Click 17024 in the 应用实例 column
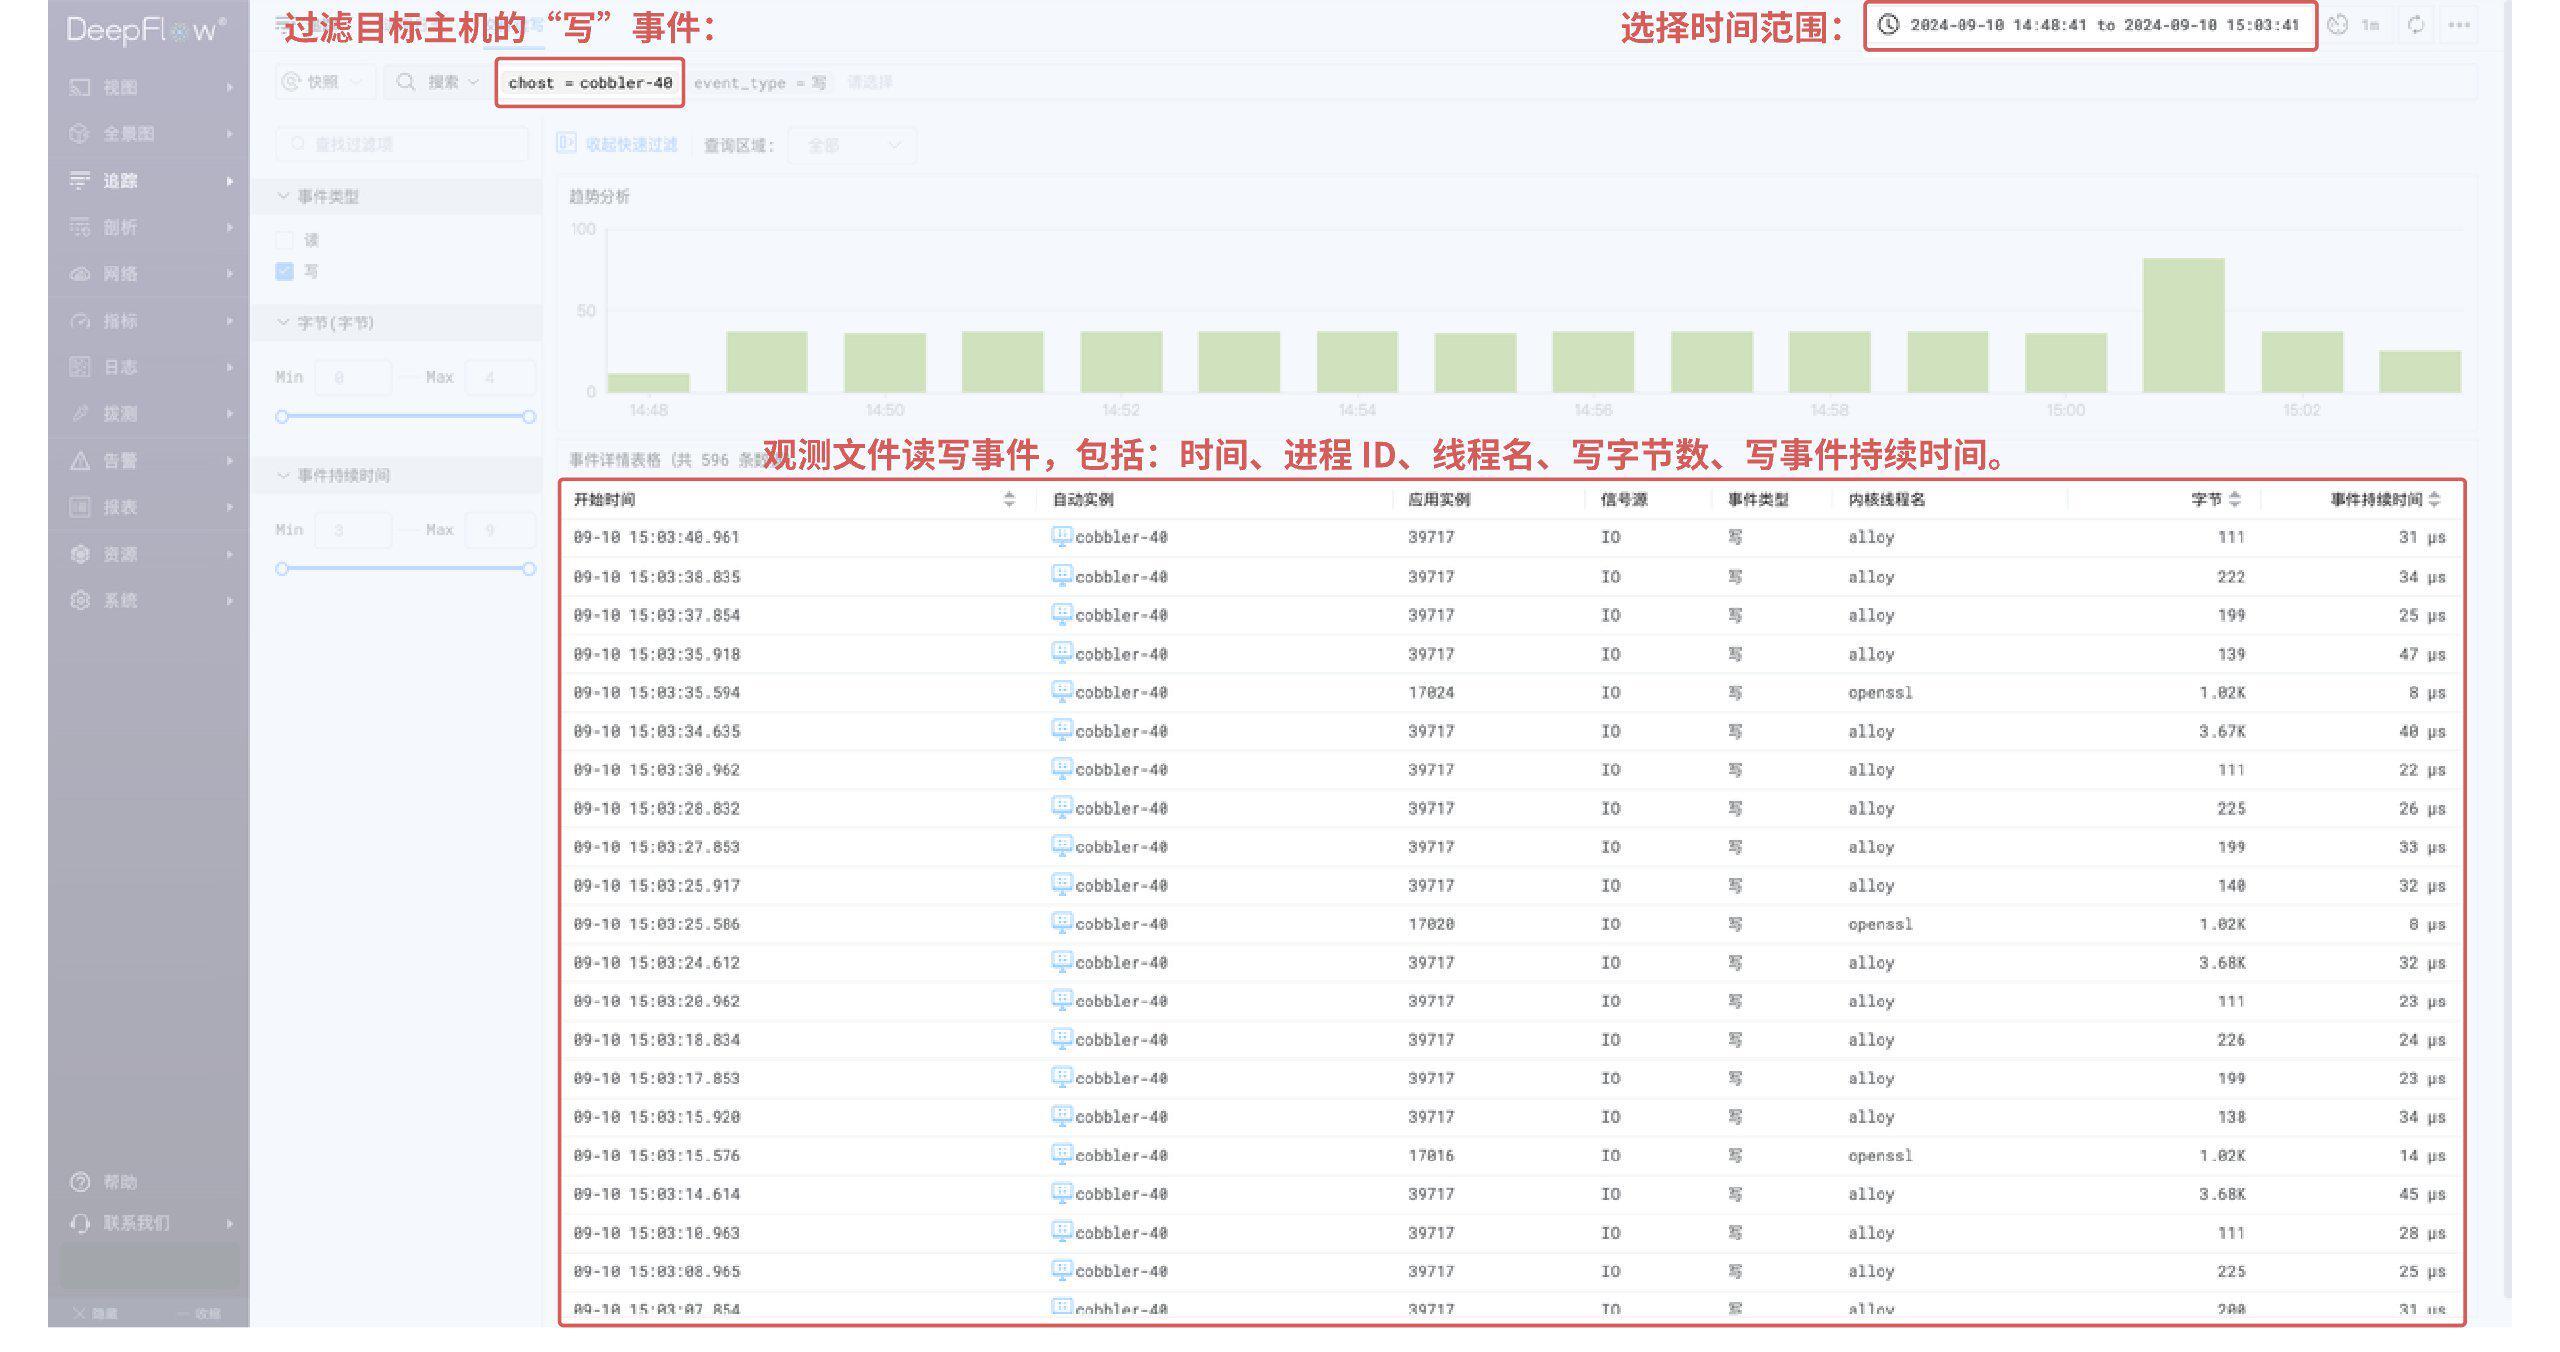This screenshot has width=2560, height=1352. [1431, 692]
